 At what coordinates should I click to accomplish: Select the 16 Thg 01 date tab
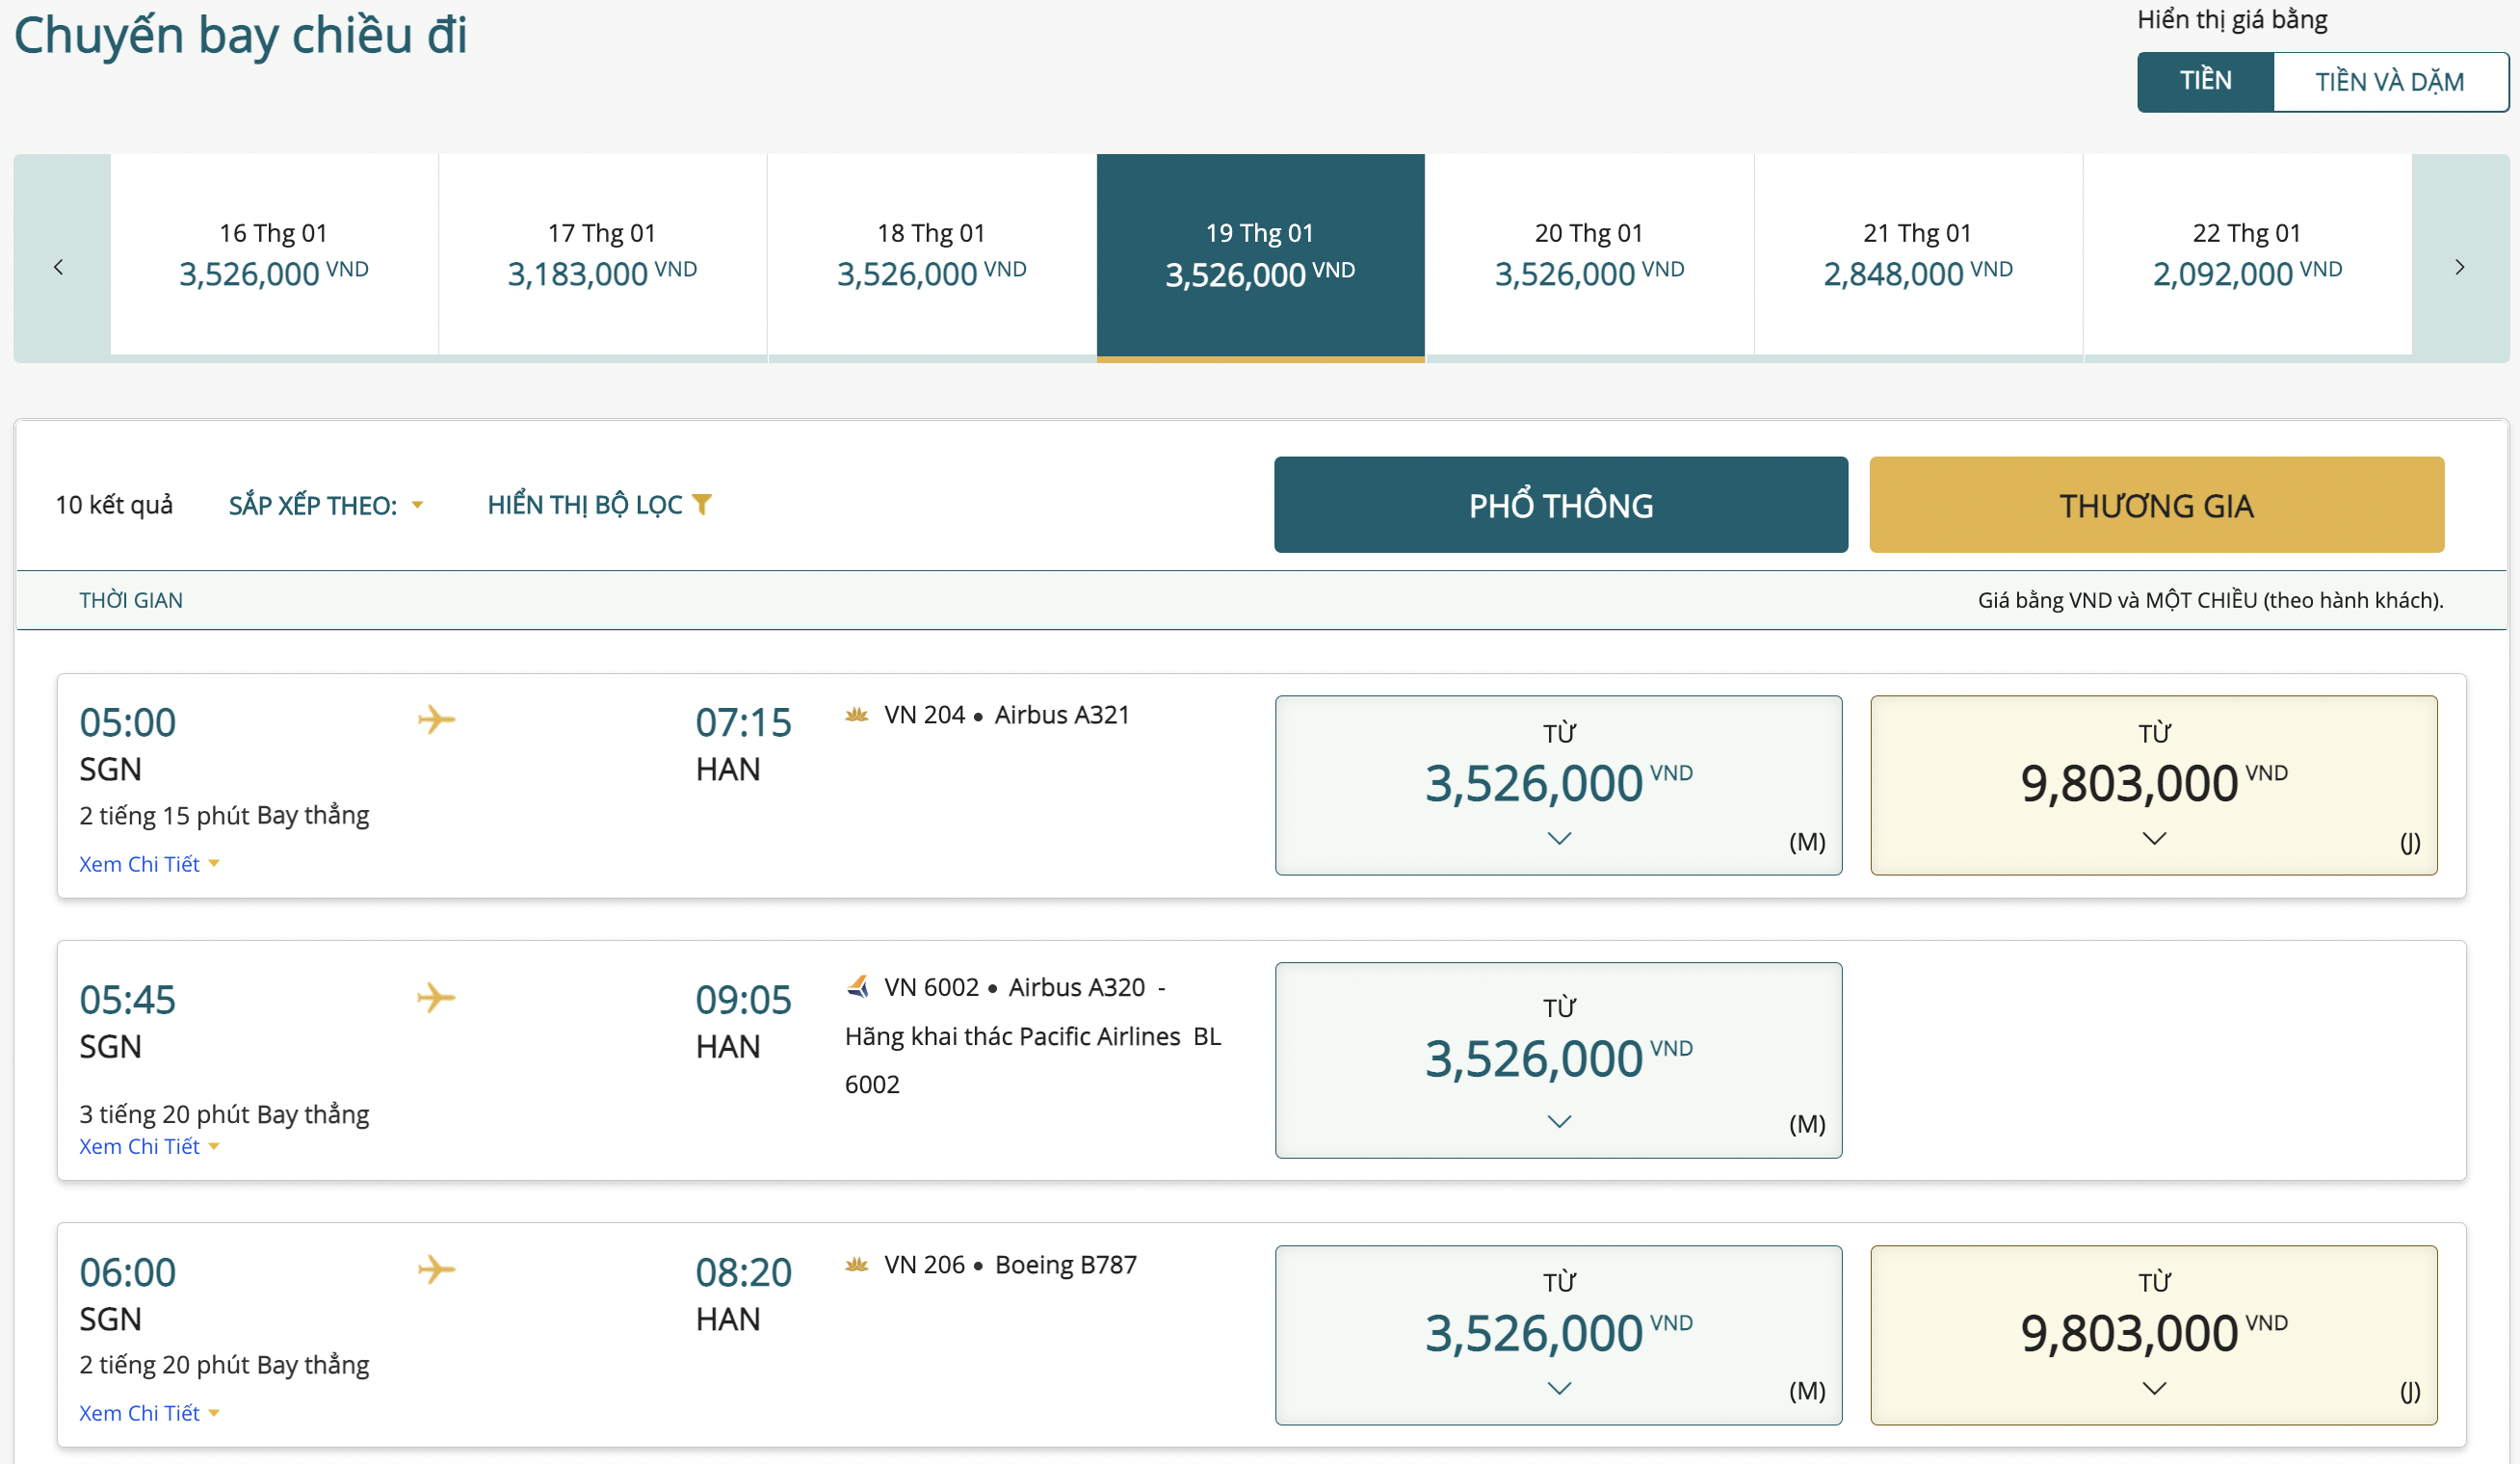(x=274, y=255)
